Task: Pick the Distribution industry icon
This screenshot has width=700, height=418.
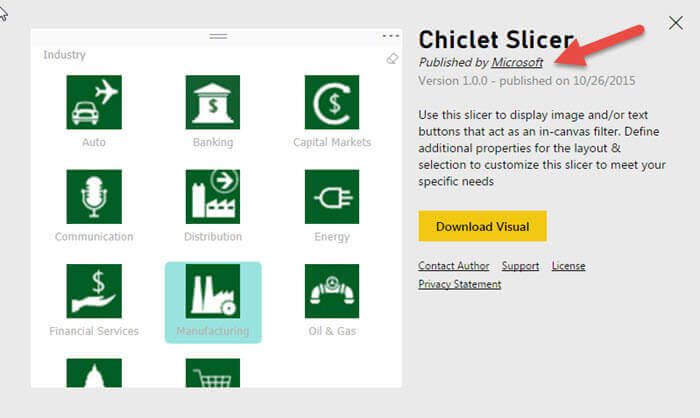Action: click(x=213, y=196)
